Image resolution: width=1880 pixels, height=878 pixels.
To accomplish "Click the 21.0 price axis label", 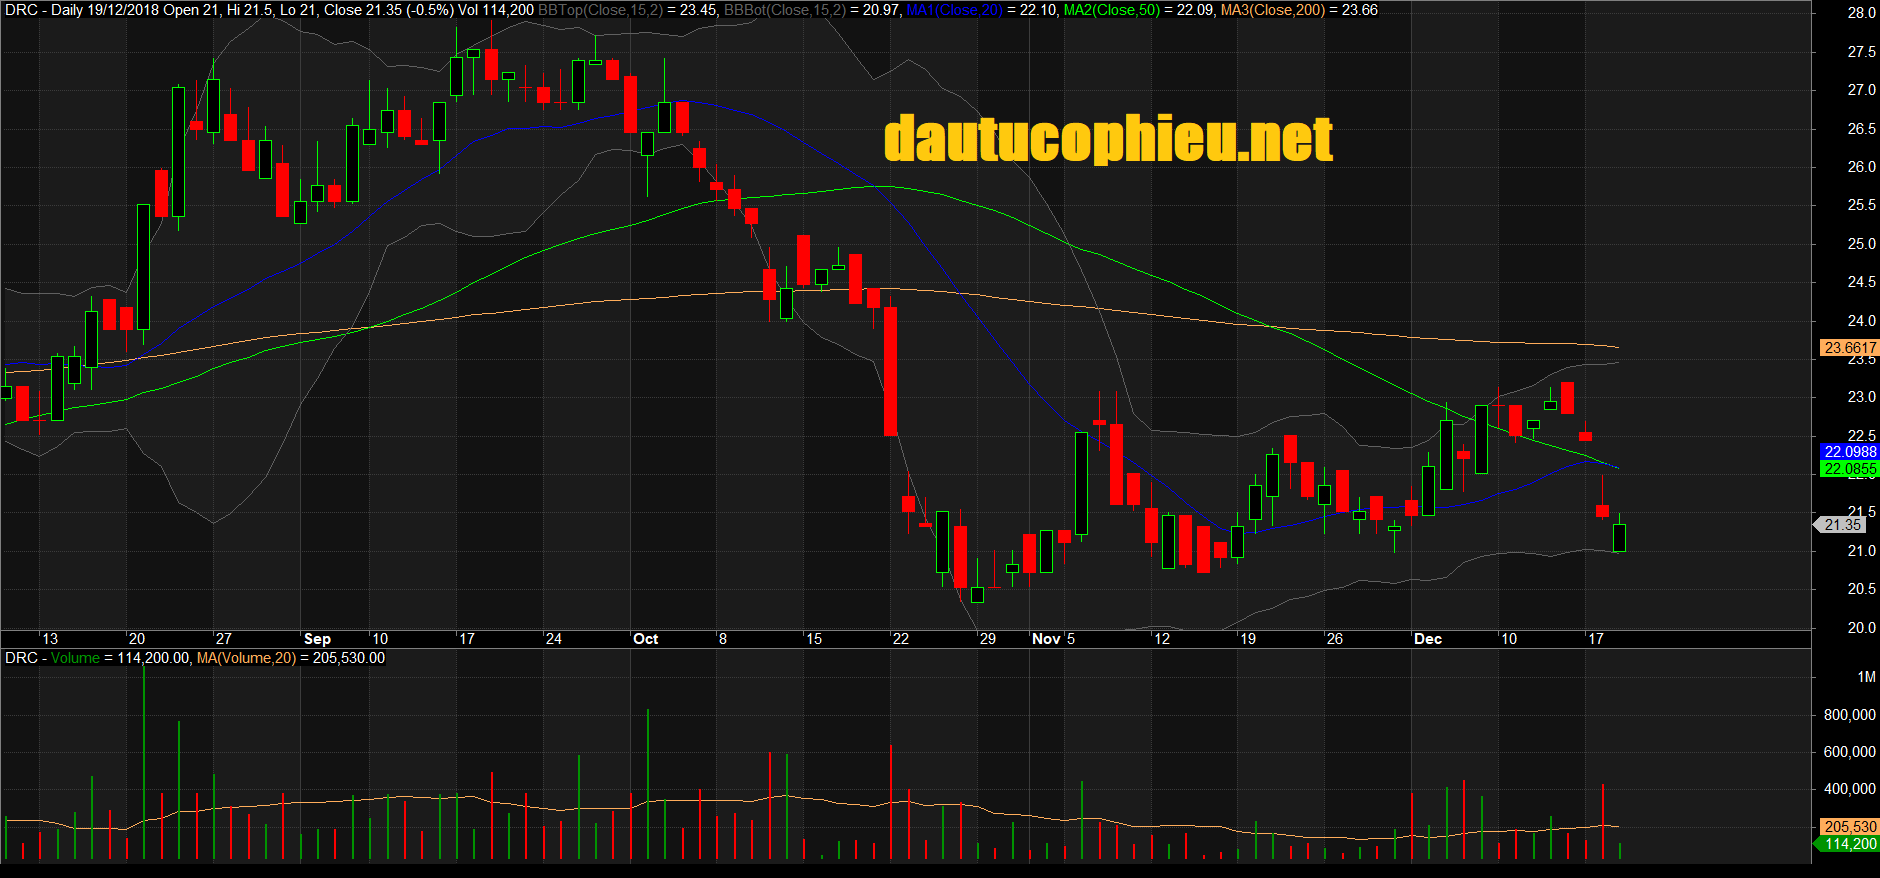I will coord(1861,551).
